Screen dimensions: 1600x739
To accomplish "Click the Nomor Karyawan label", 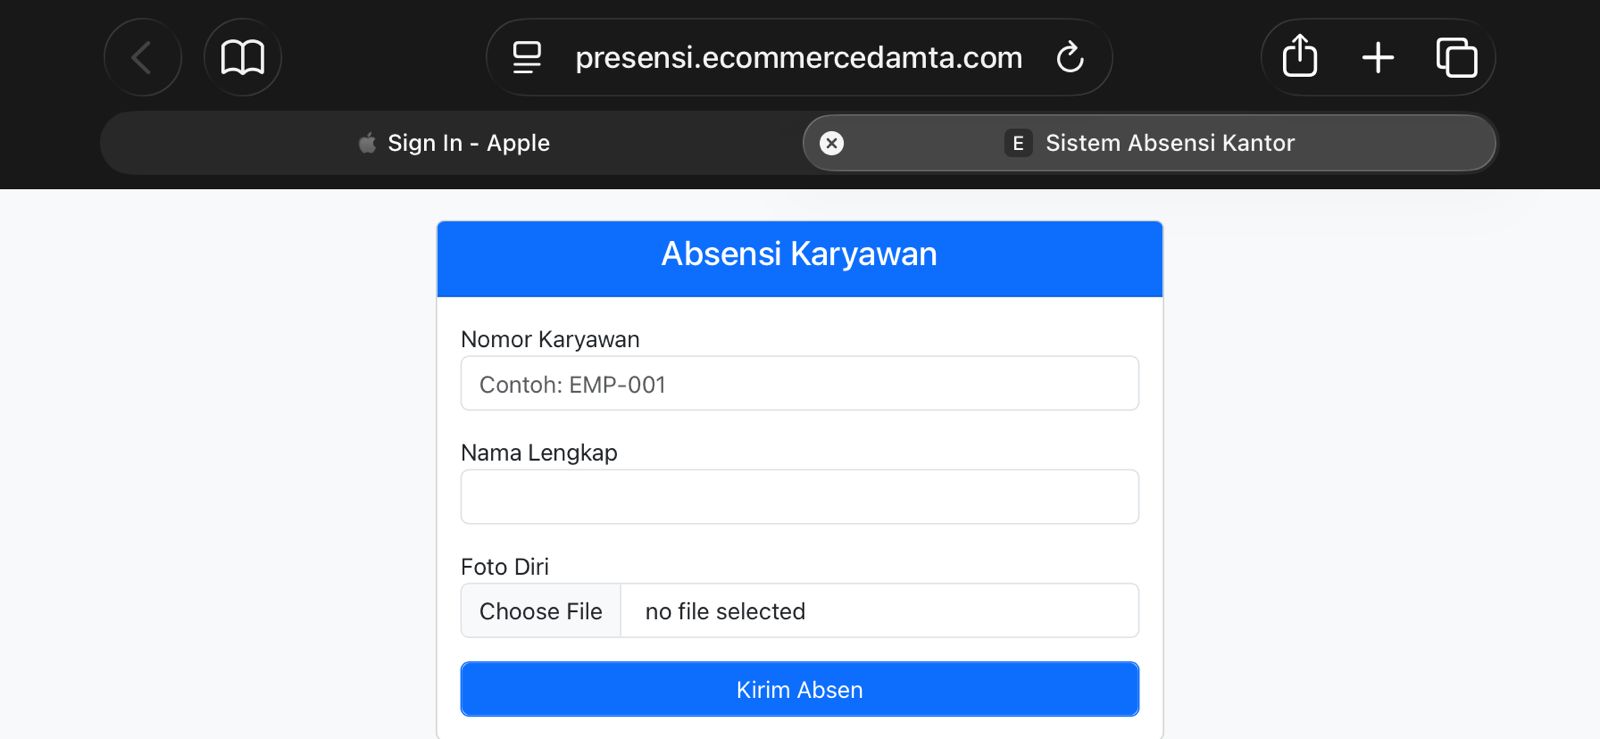I will [x=550, y=340].
